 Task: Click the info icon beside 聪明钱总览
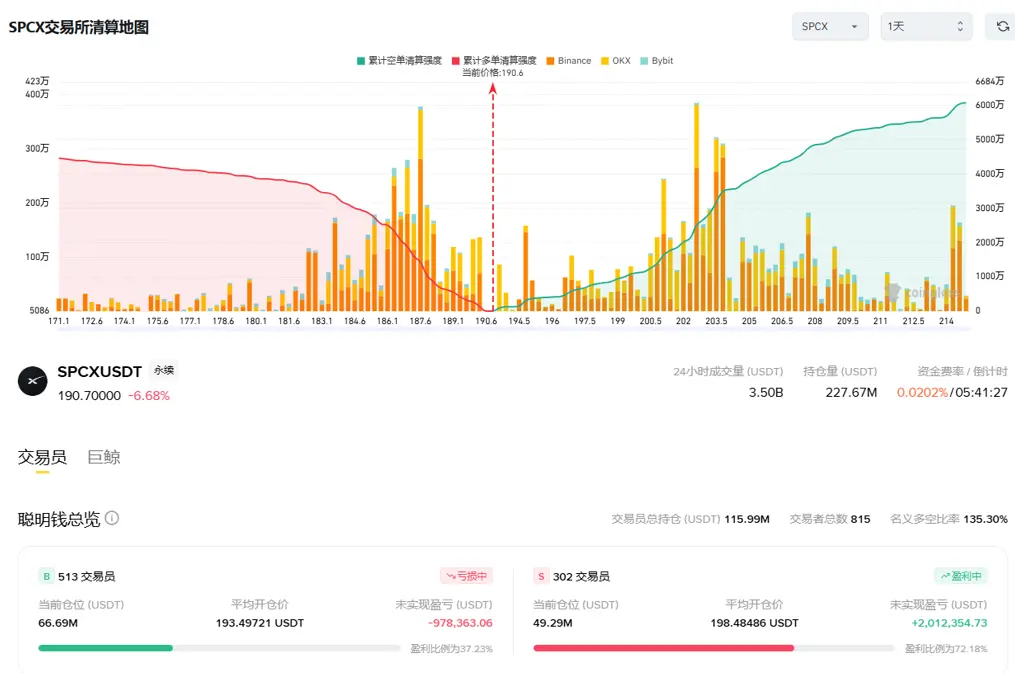coord(112,518)
